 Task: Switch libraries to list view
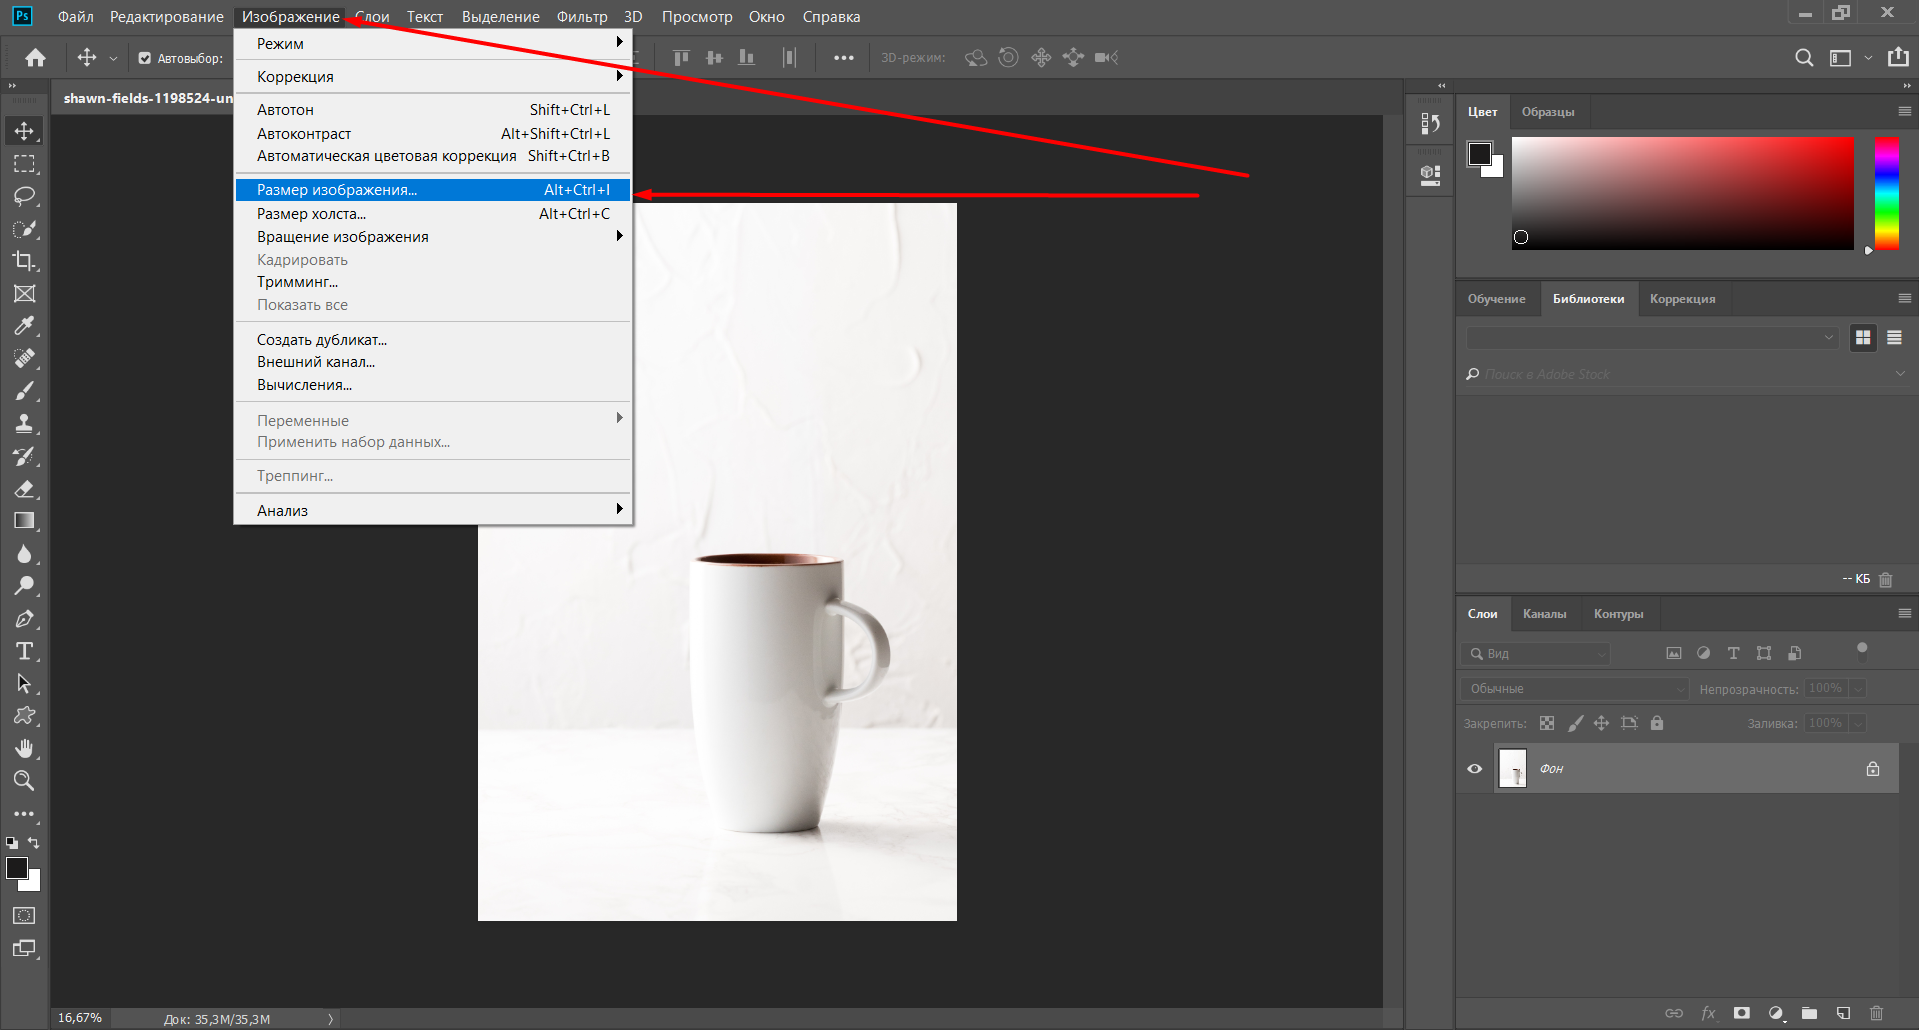tap(1894, 338)
